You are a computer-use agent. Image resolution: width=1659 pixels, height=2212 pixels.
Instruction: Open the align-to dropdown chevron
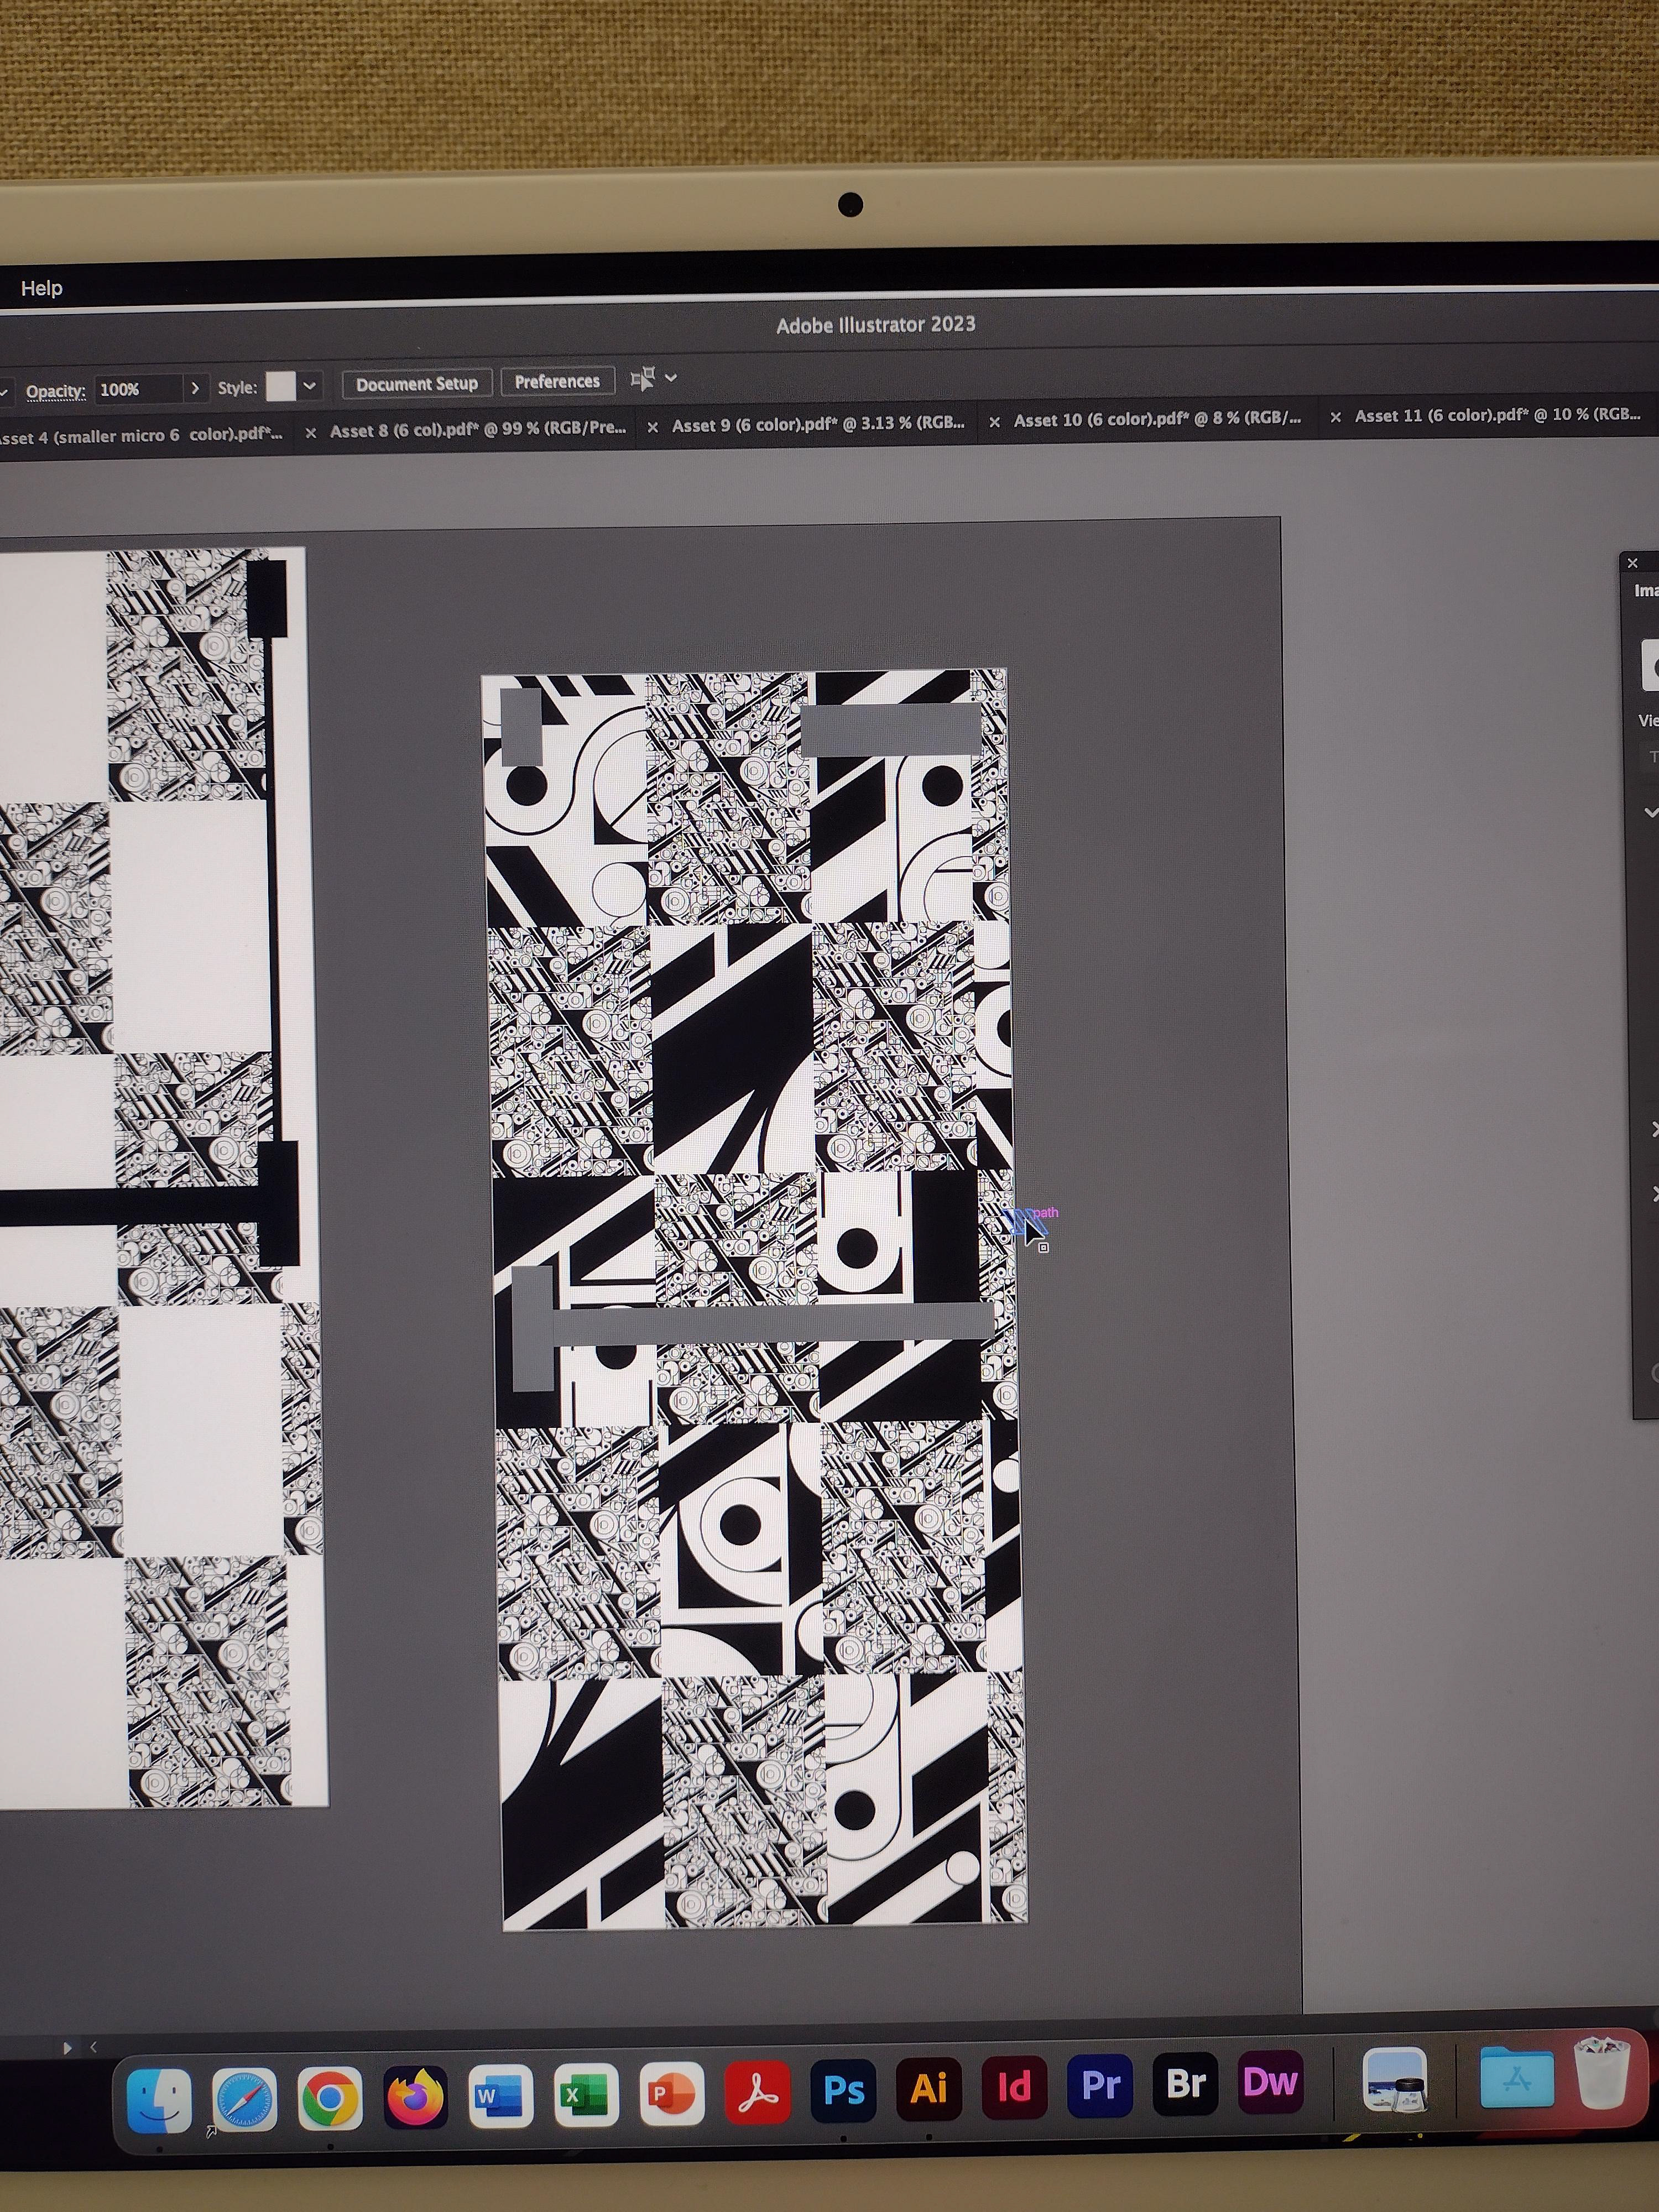pyautogui.click(x=671, y=377)
